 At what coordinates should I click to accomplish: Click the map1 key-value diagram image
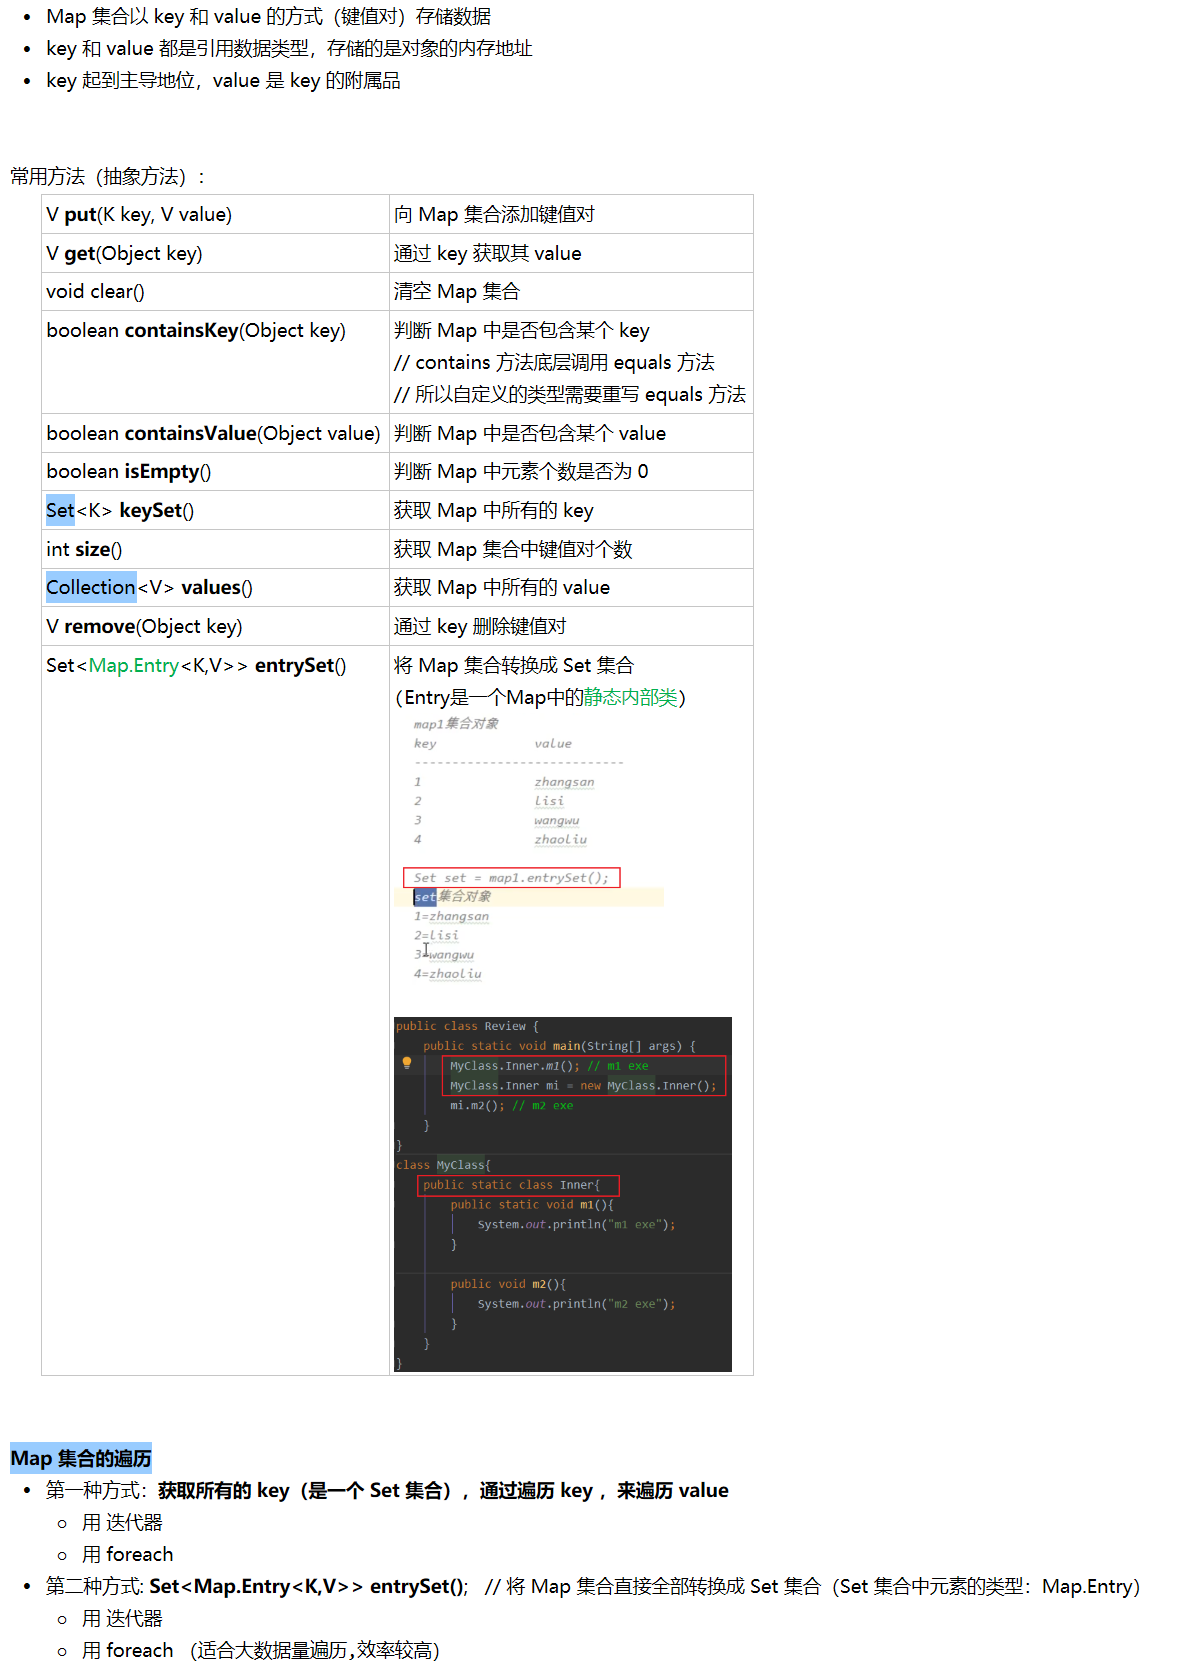529,850
